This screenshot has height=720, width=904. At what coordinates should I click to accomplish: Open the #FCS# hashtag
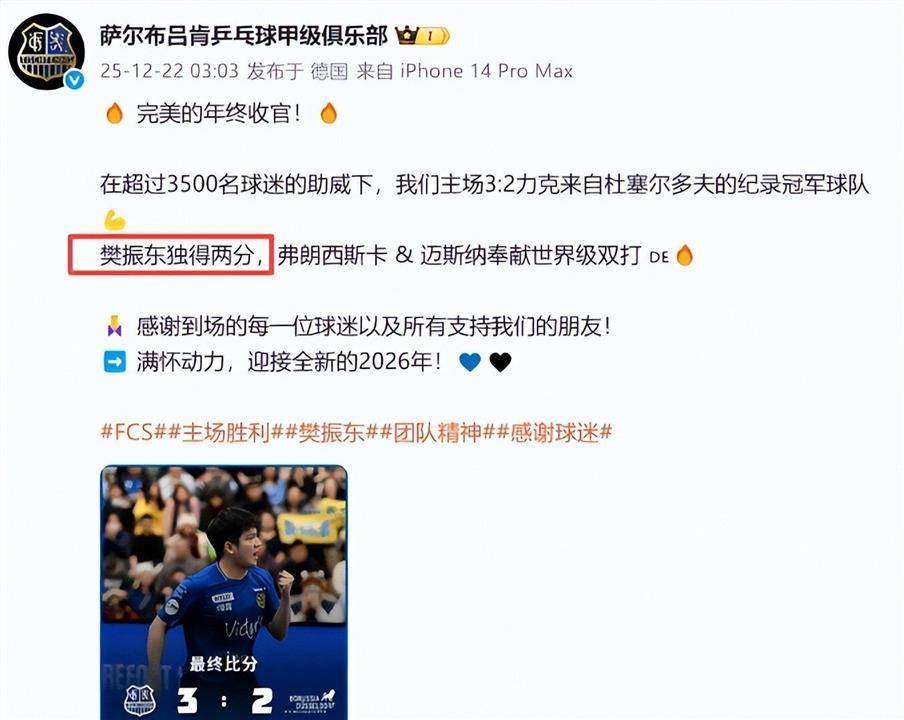[x=133, y=432]
